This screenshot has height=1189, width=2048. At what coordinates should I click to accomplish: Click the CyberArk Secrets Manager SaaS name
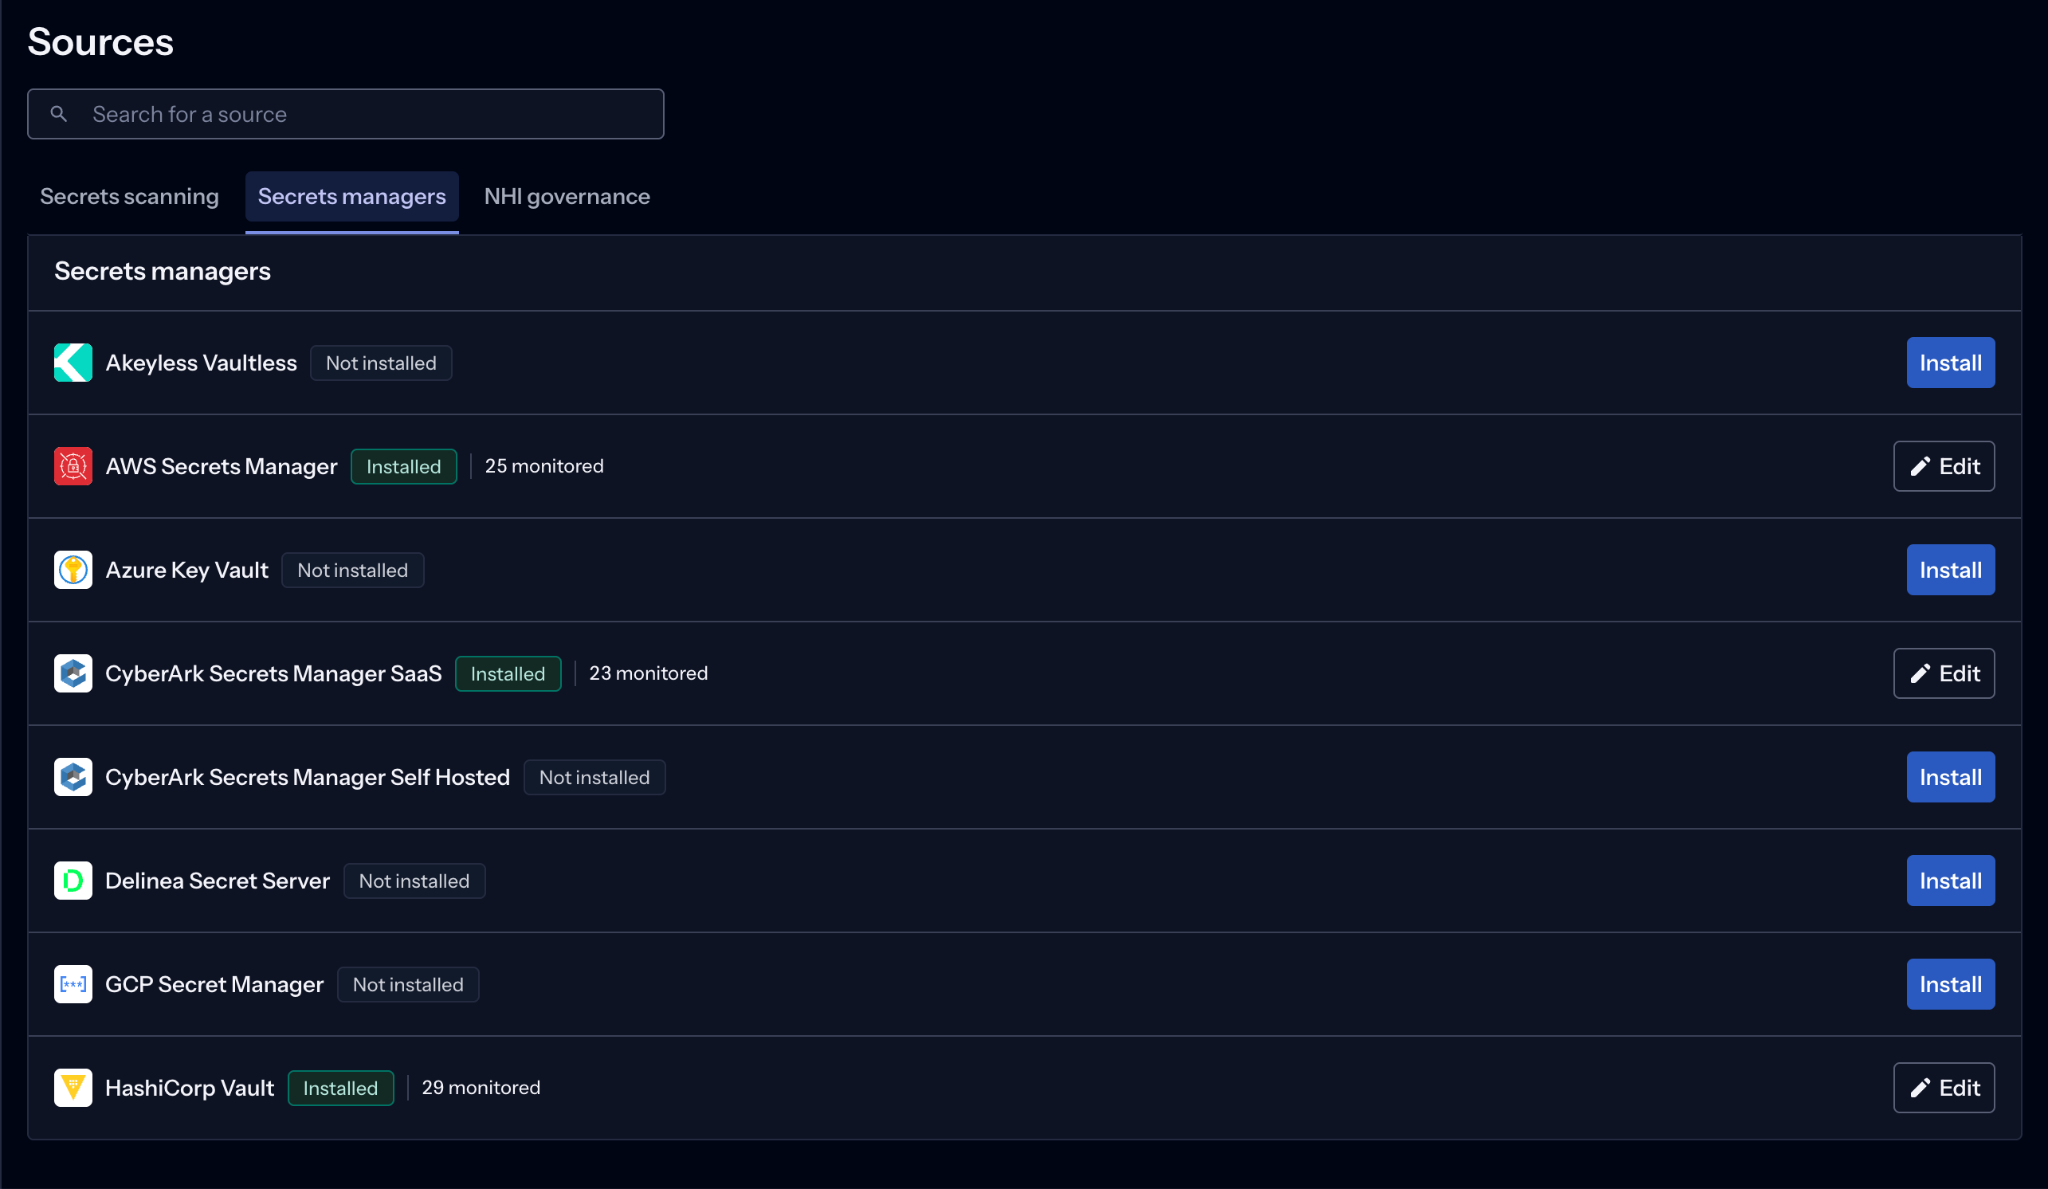(x=273, y=674)
